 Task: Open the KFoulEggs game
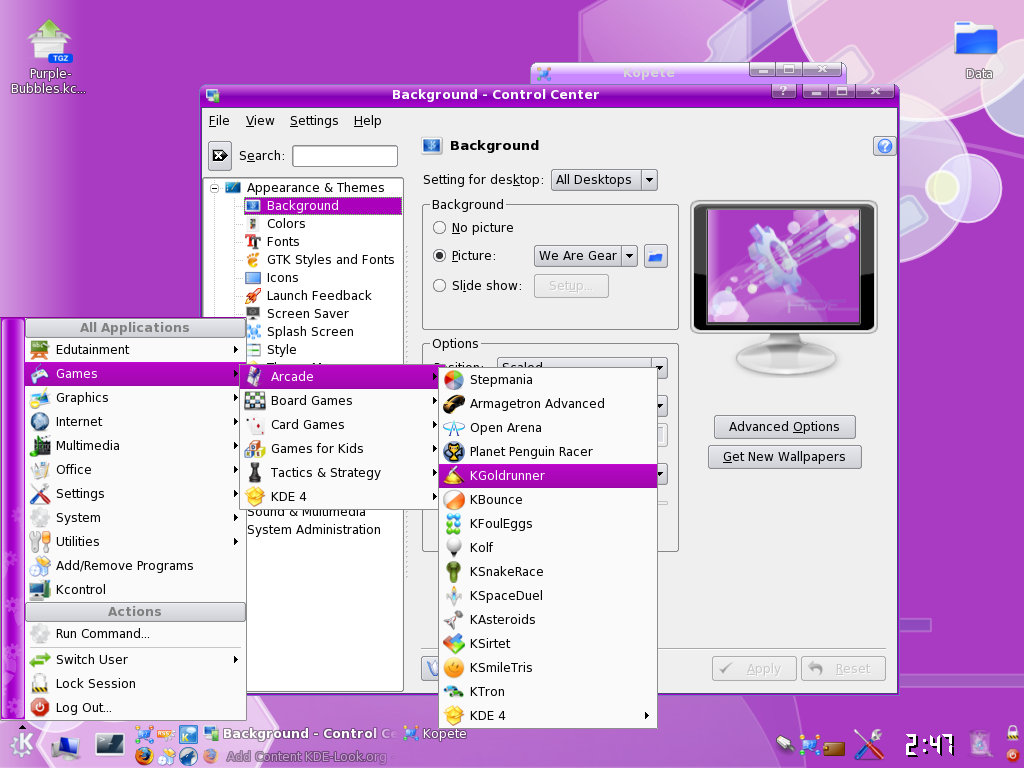pos(548,524)
